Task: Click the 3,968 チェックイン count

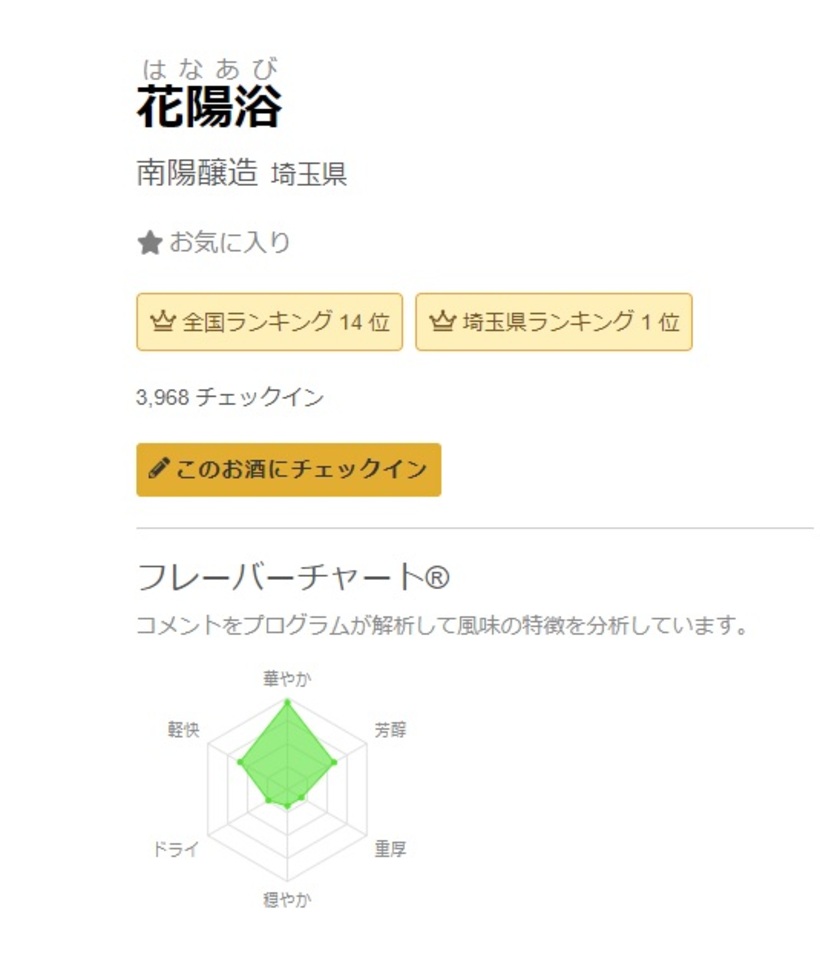Action: [230, 397]
